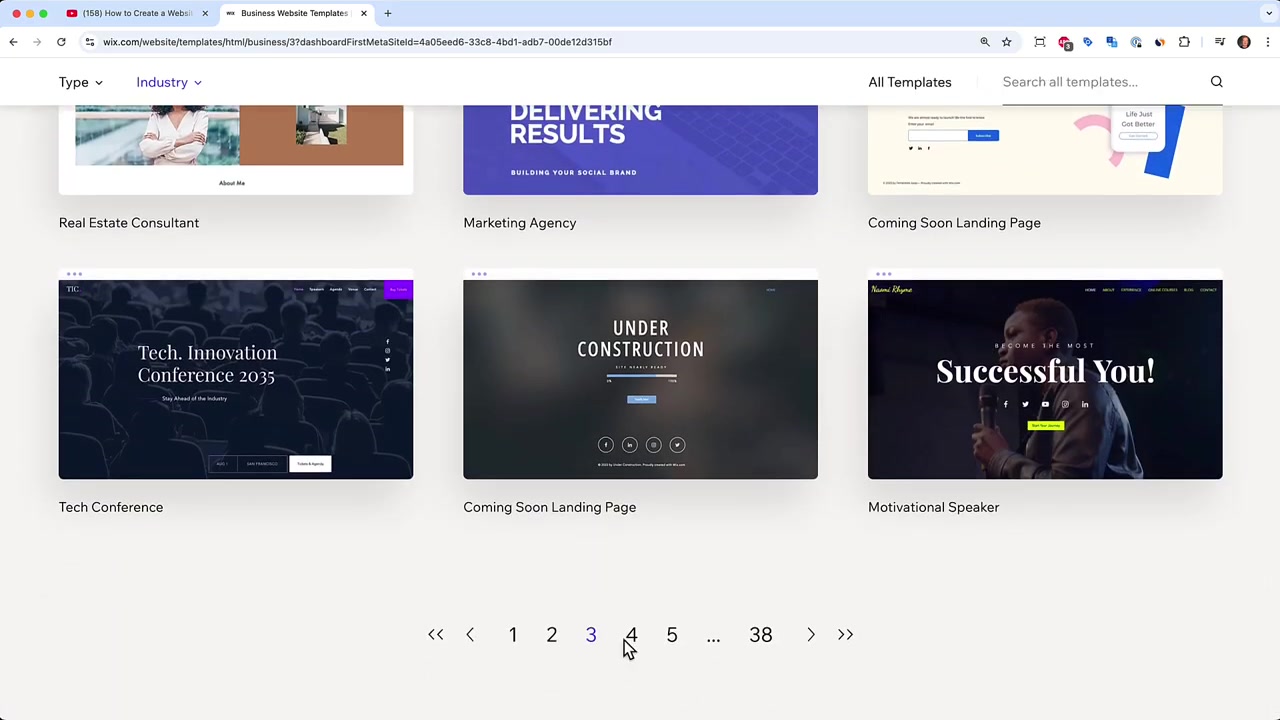Go to pagination page 1

[513, 635]
